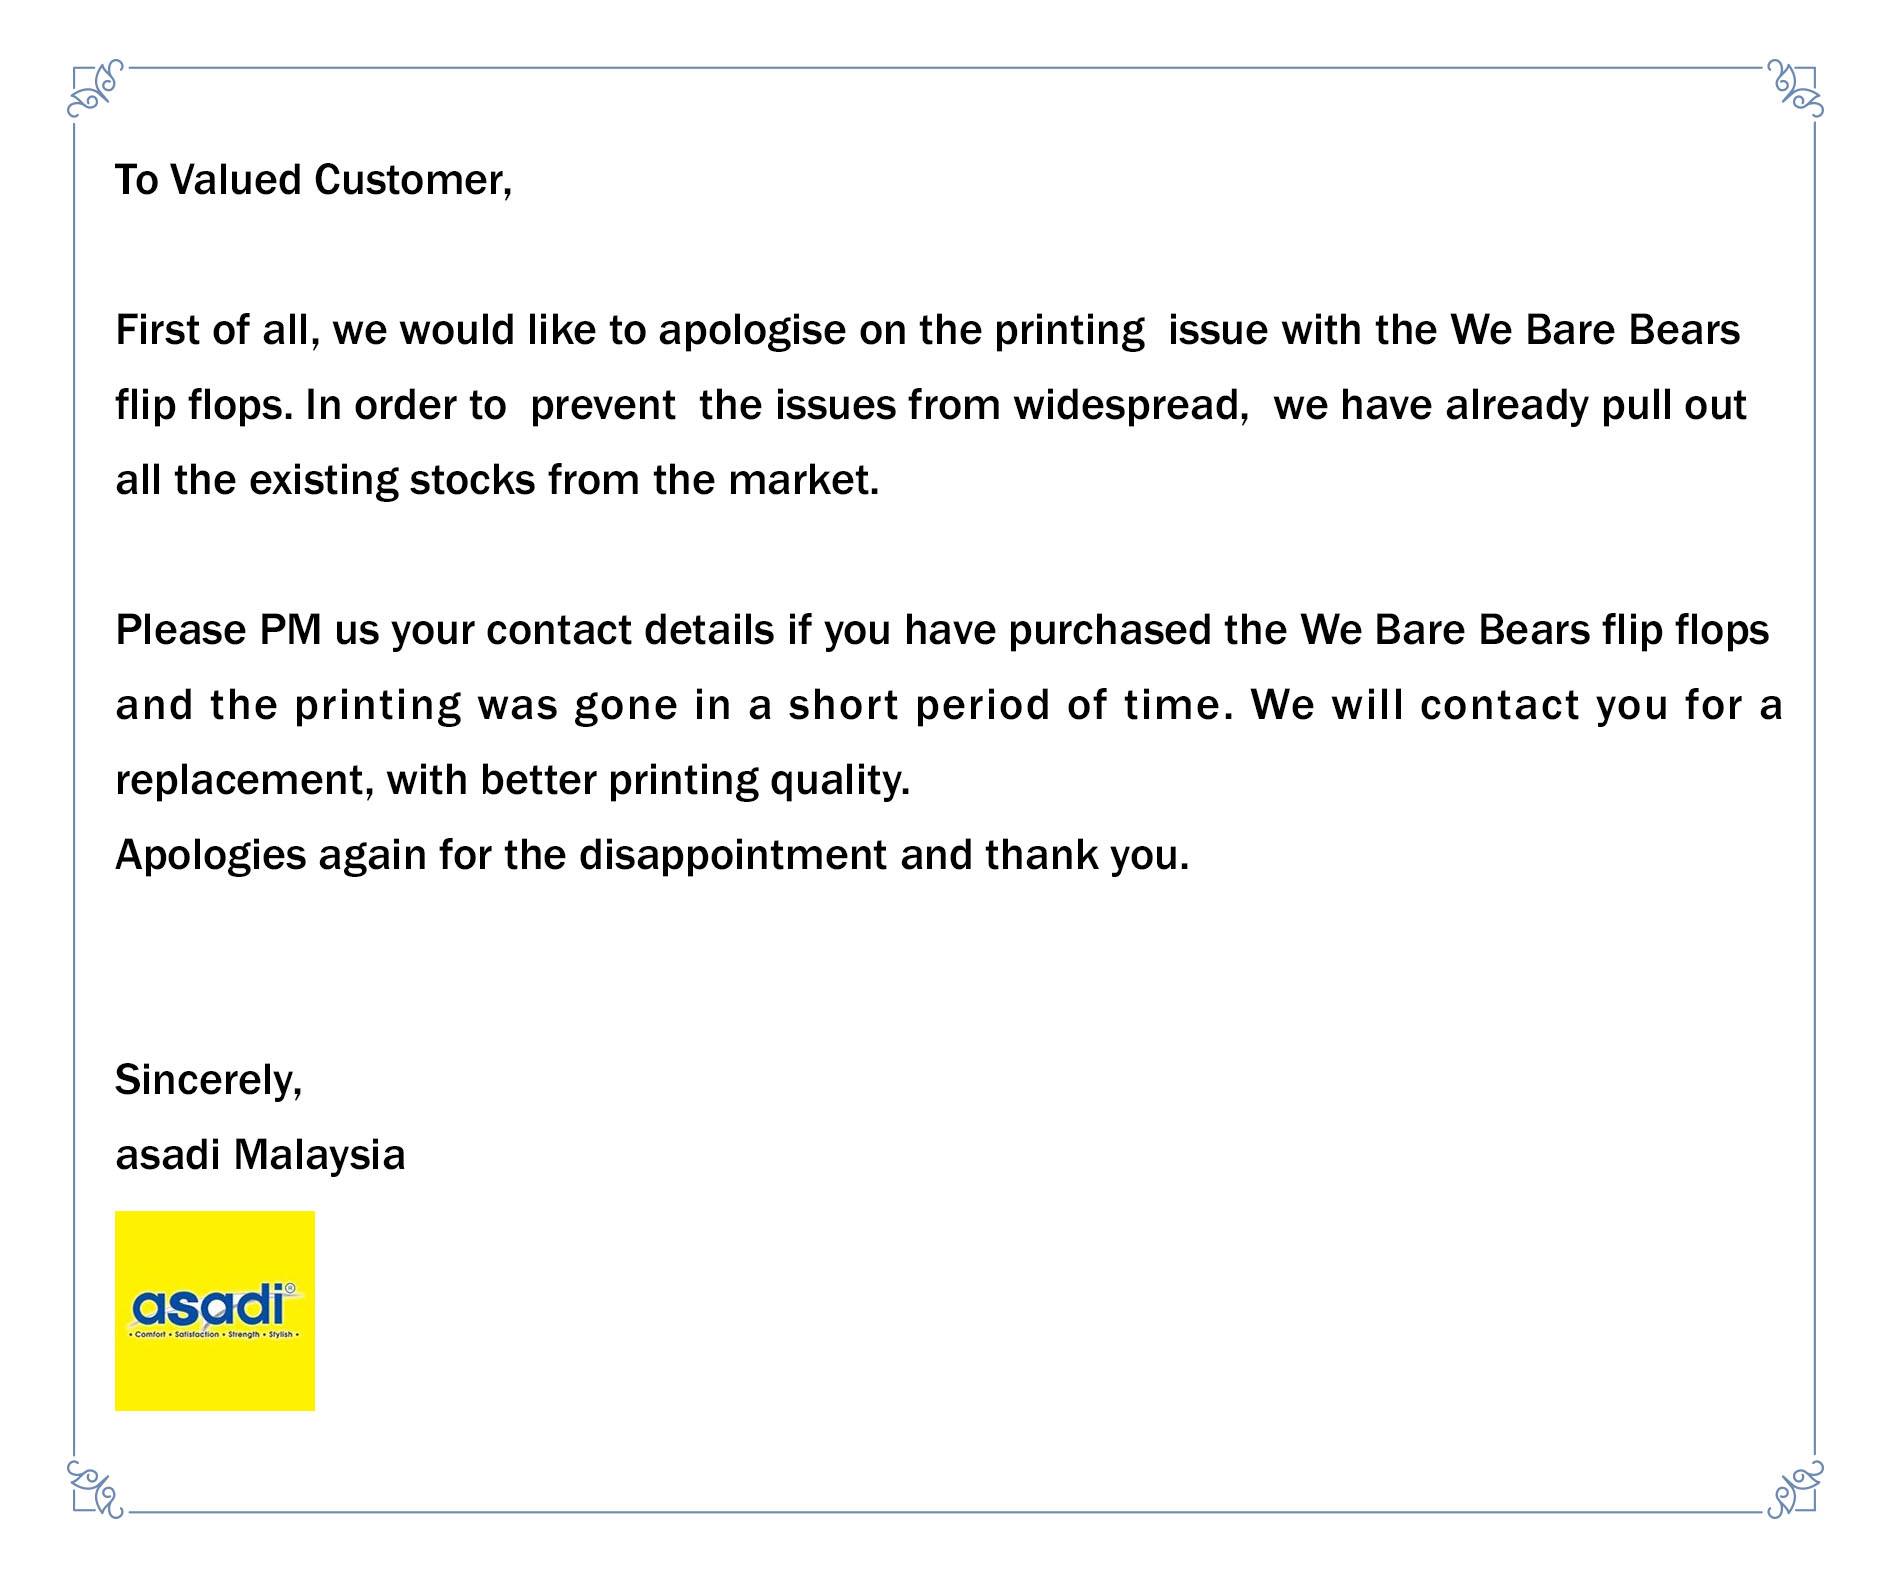Click the bottom-right corner ornament
Viewport: 1890px width, 1577px height.
[x=1795, y=1488]
